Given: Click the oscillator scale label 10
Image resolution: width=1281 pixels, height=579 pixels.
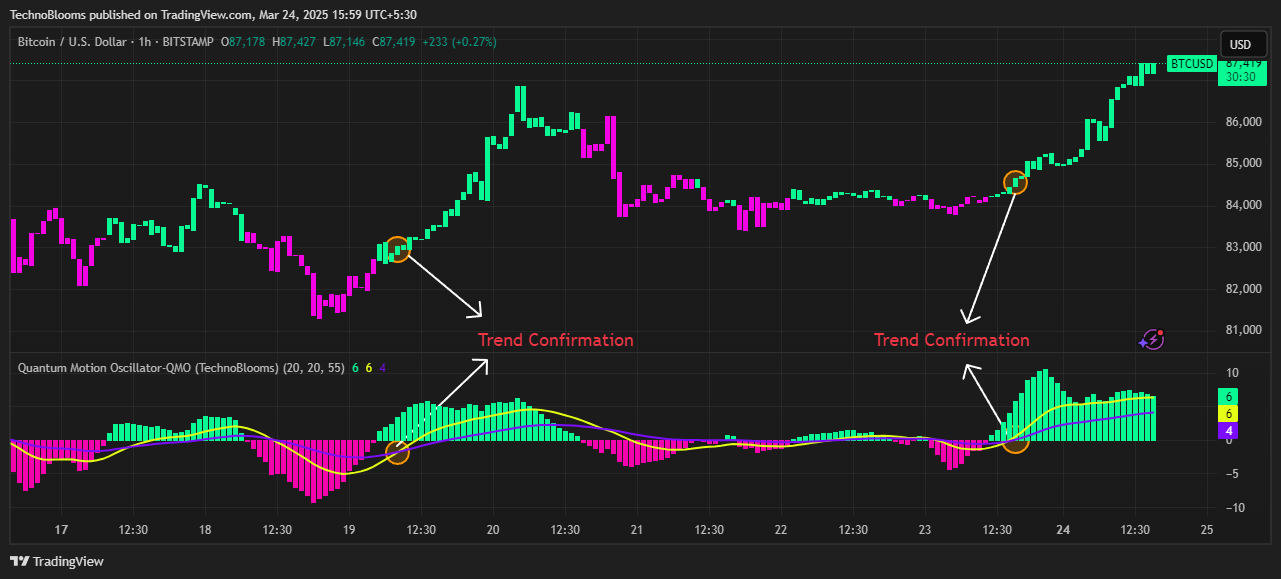Looking at the screenshot, I should (1232, 373).
